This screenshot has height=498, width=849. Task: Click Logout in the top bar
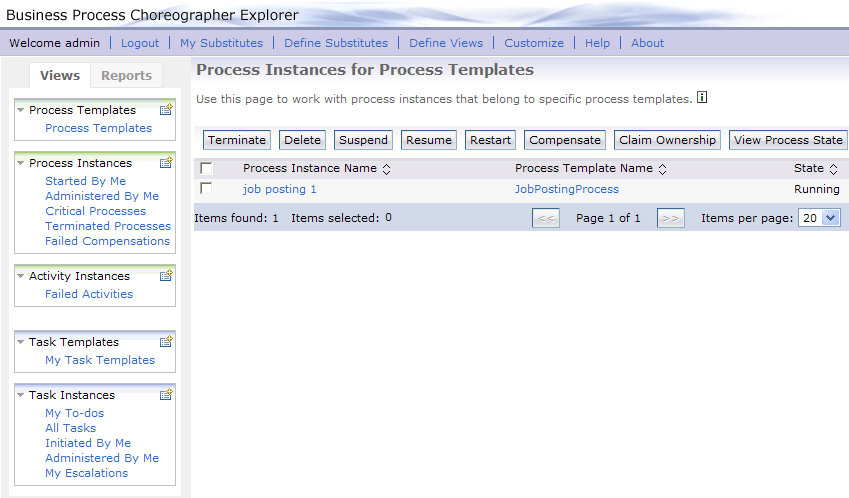(140, 43)
